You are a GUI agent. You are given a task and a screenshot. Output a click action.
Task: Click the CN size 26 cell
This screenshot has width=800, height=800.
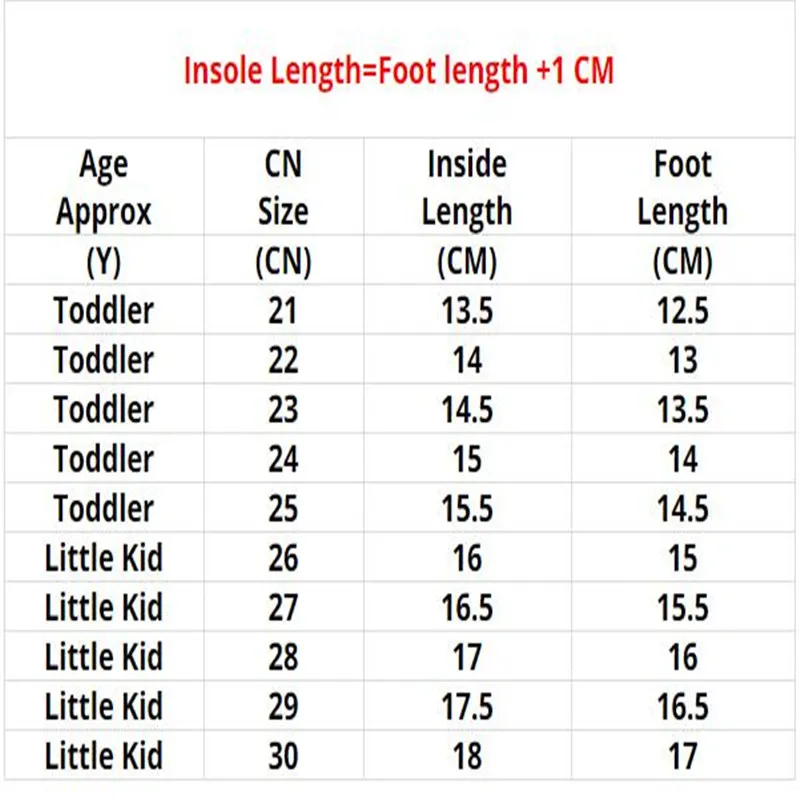tap(283, 558)
